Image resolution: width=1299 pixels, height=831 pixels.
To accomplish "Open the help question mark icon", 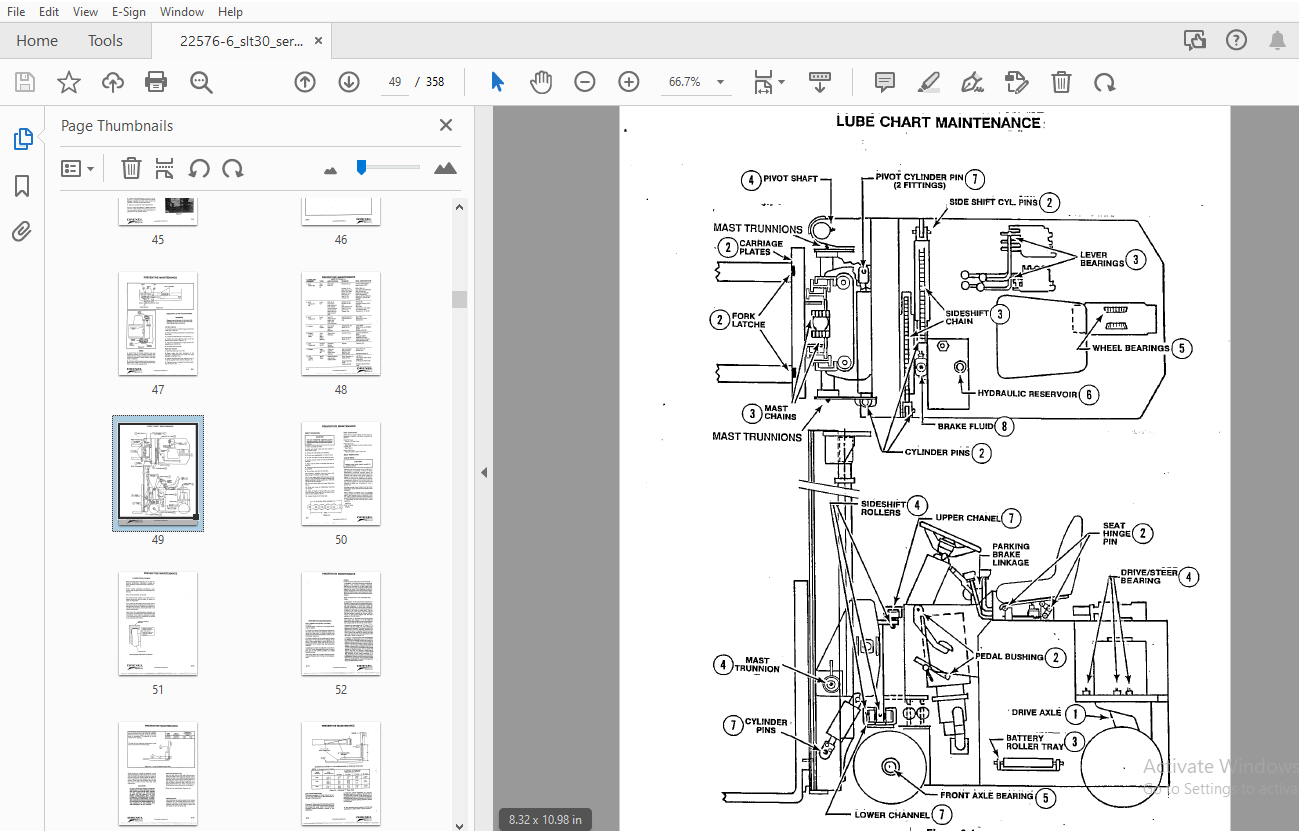I will [x=1237, y=41].
